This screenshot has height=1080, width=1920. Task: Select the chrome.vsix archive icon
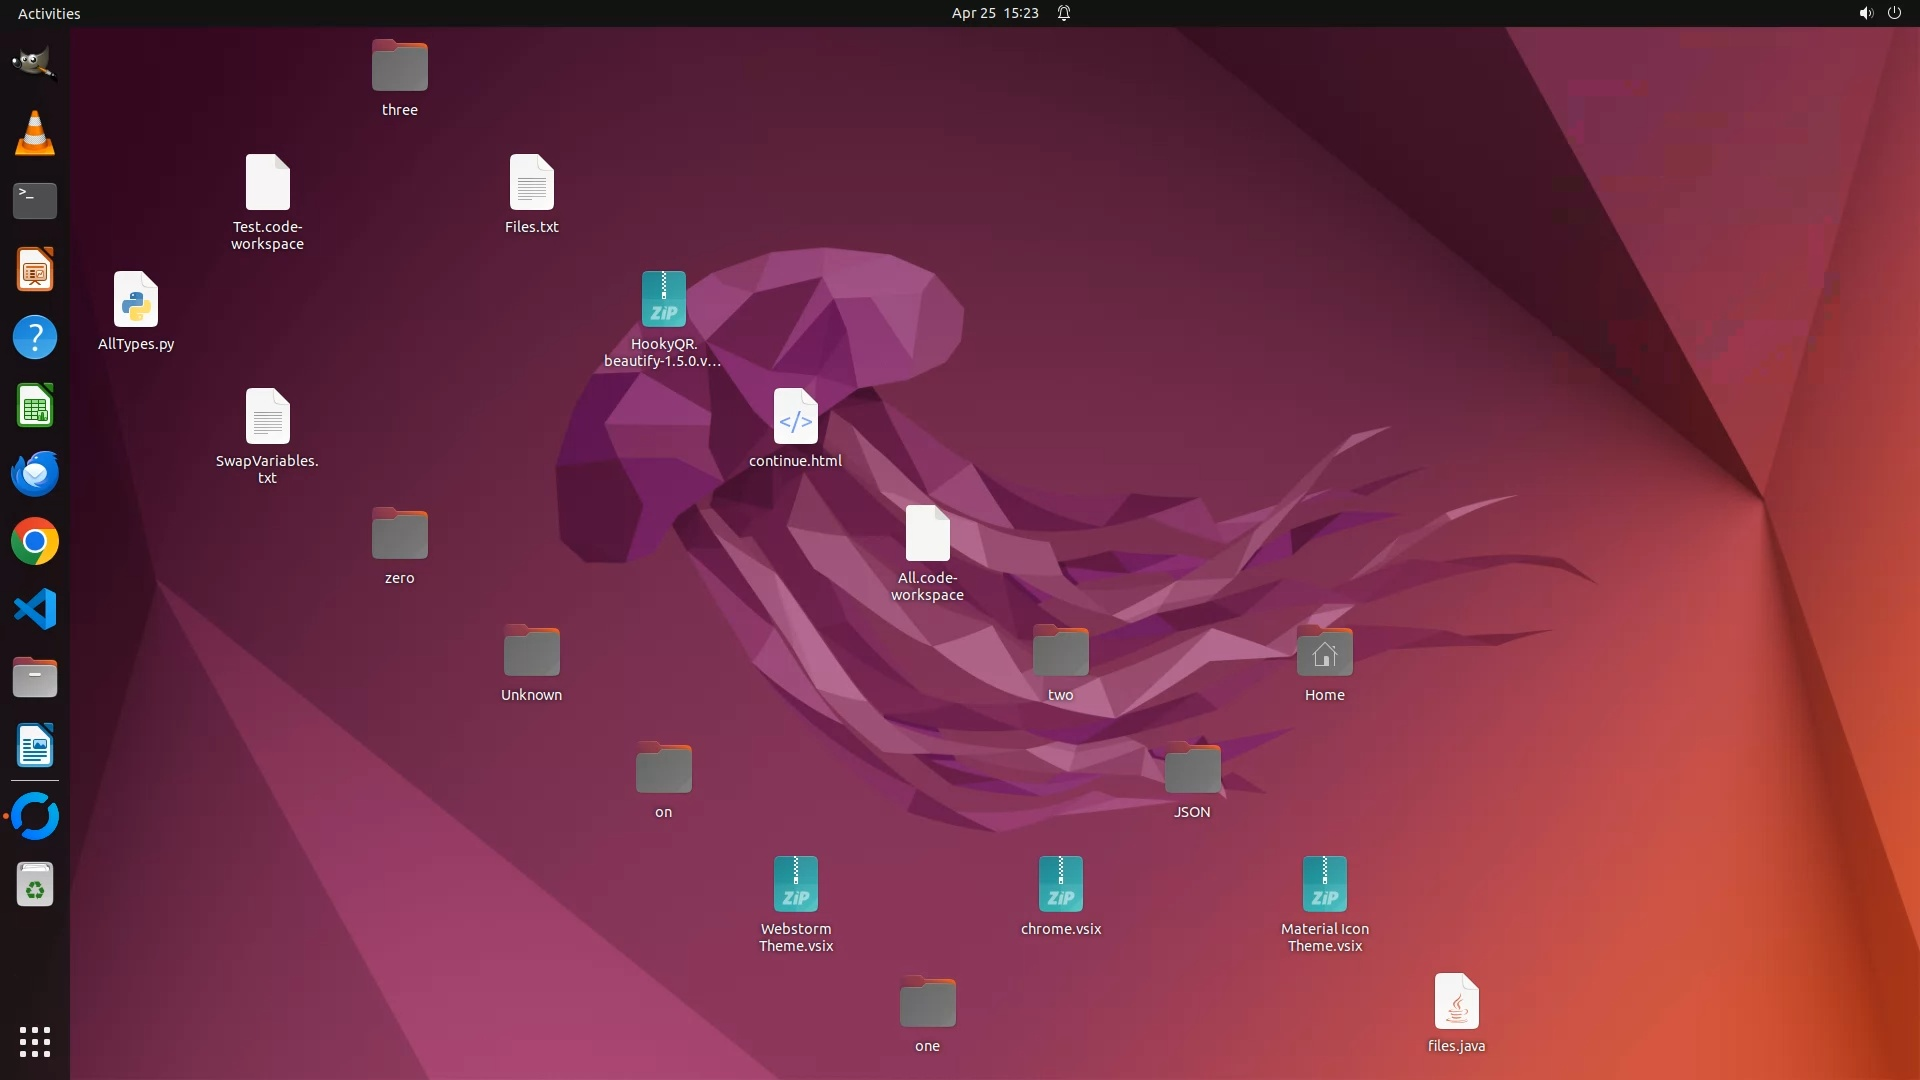tap(1060, 885)
